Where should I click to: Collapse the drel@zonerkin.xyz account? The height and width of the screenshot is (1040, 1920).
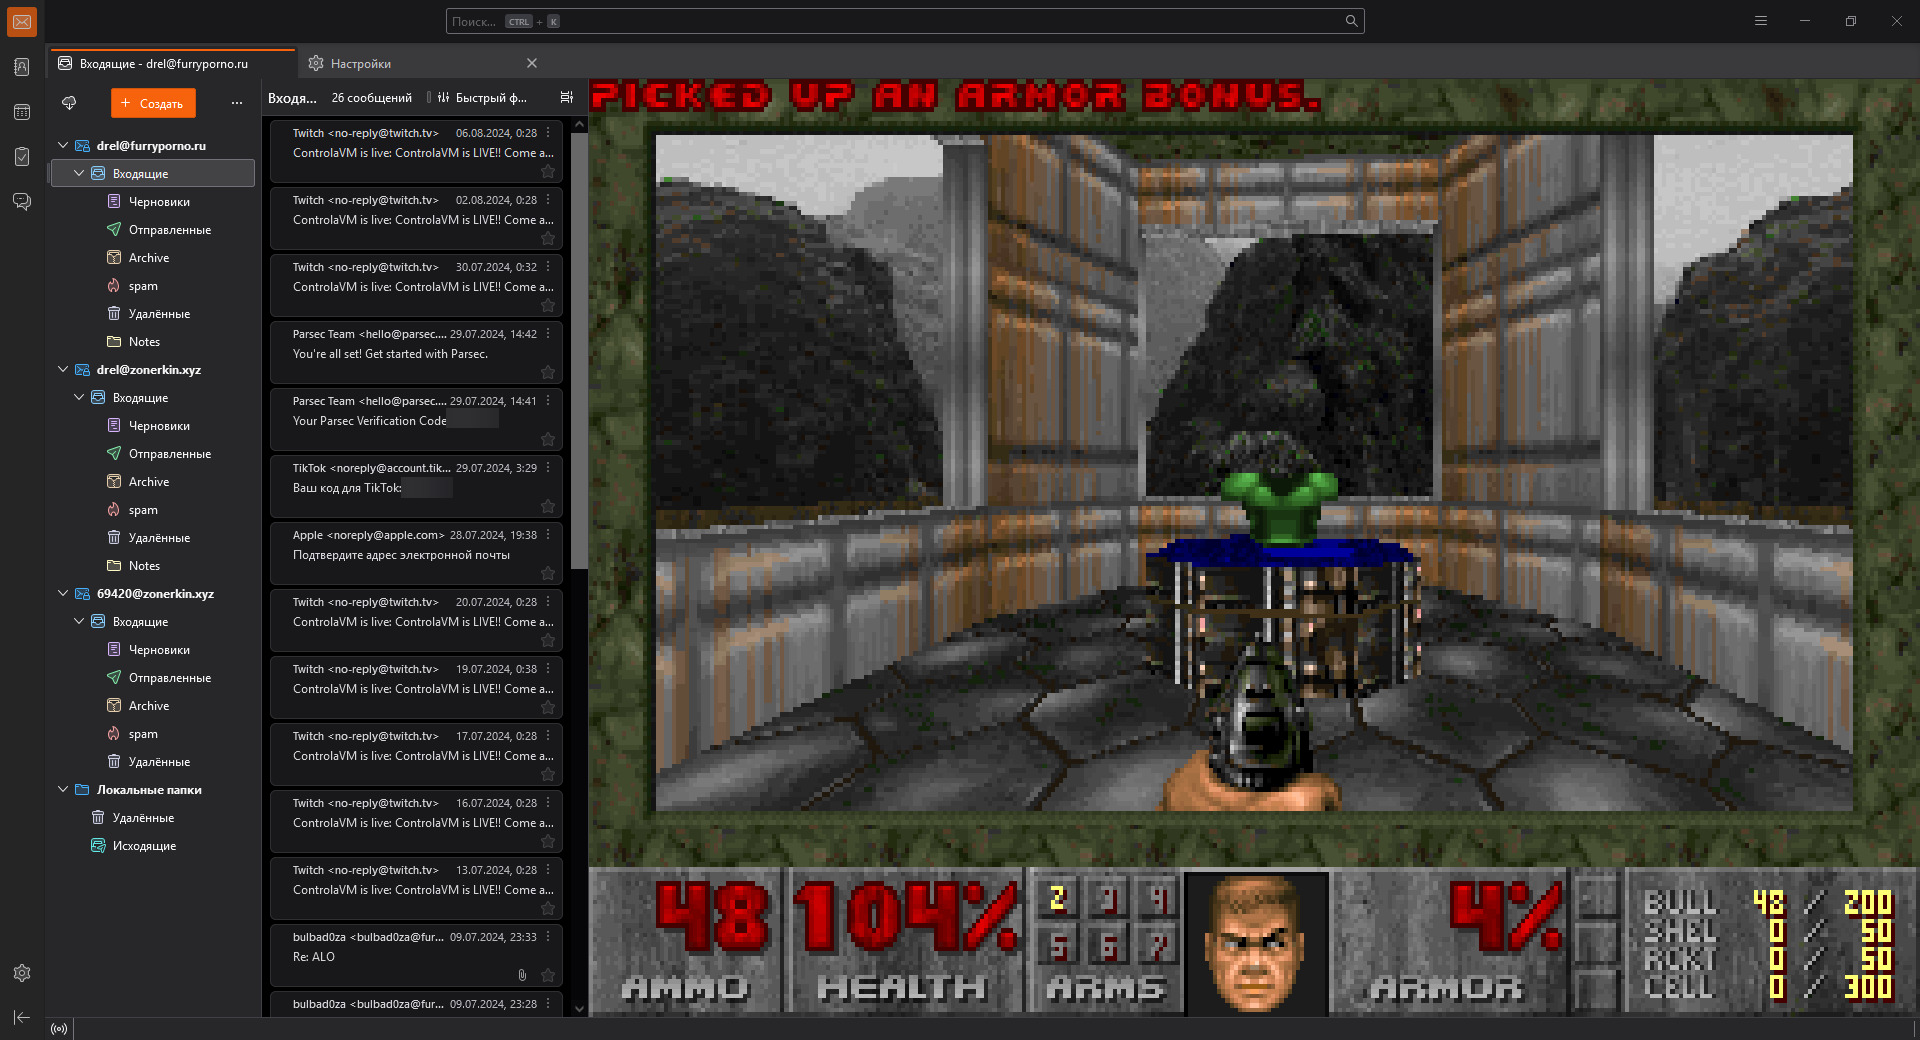point(63,369)
